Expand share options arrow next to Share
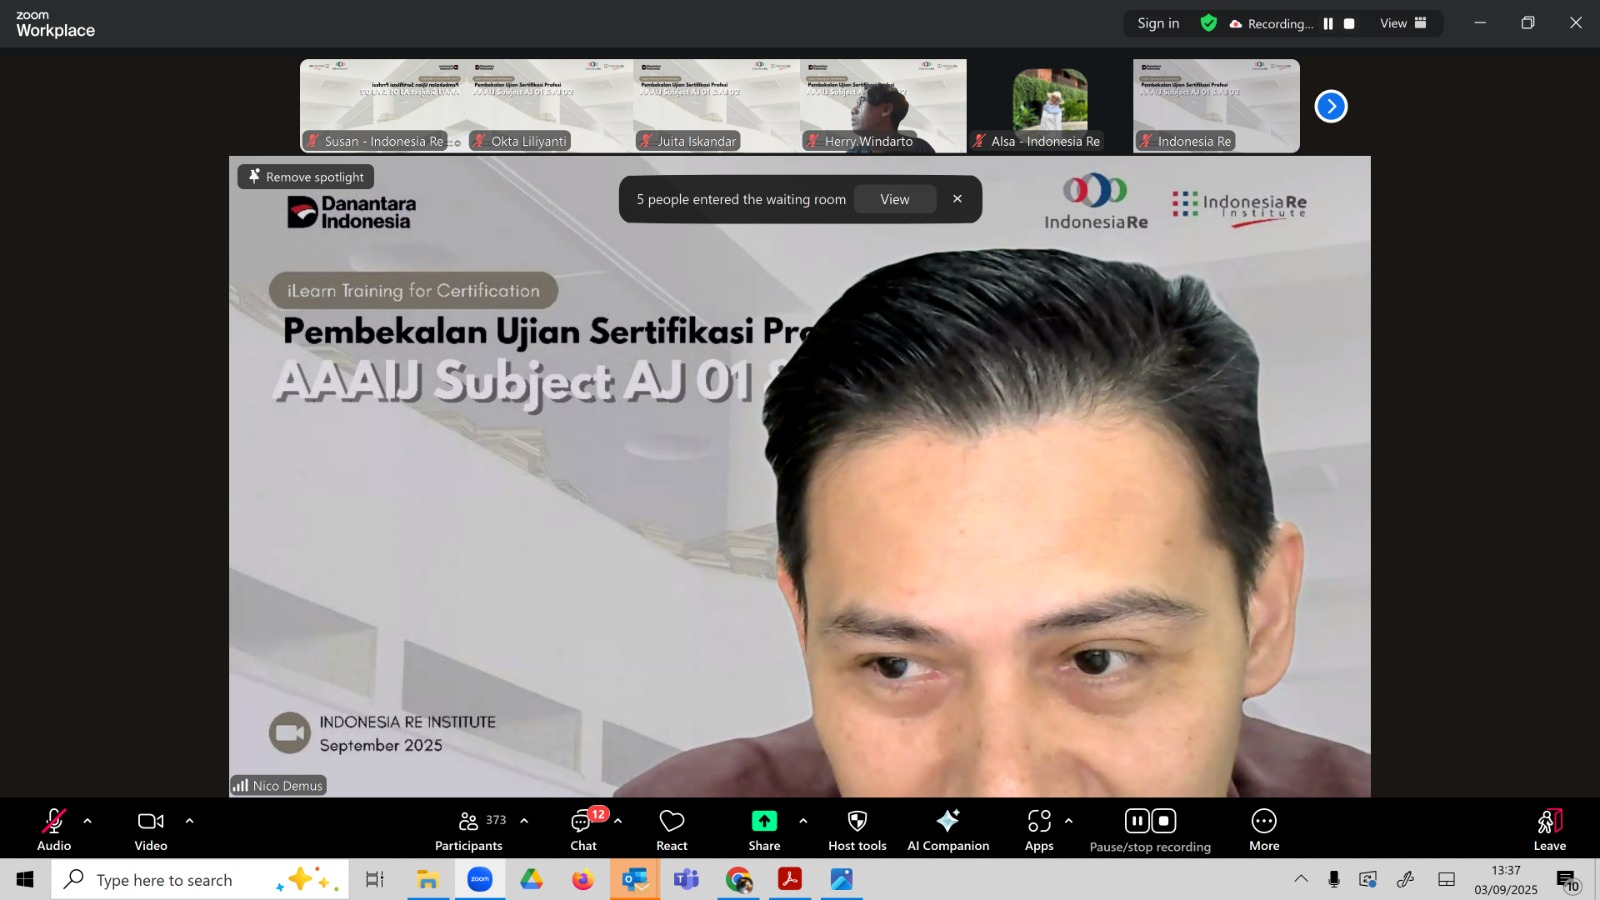The width and height of the screenshot is (1600, 900). (x=803, y=821)
